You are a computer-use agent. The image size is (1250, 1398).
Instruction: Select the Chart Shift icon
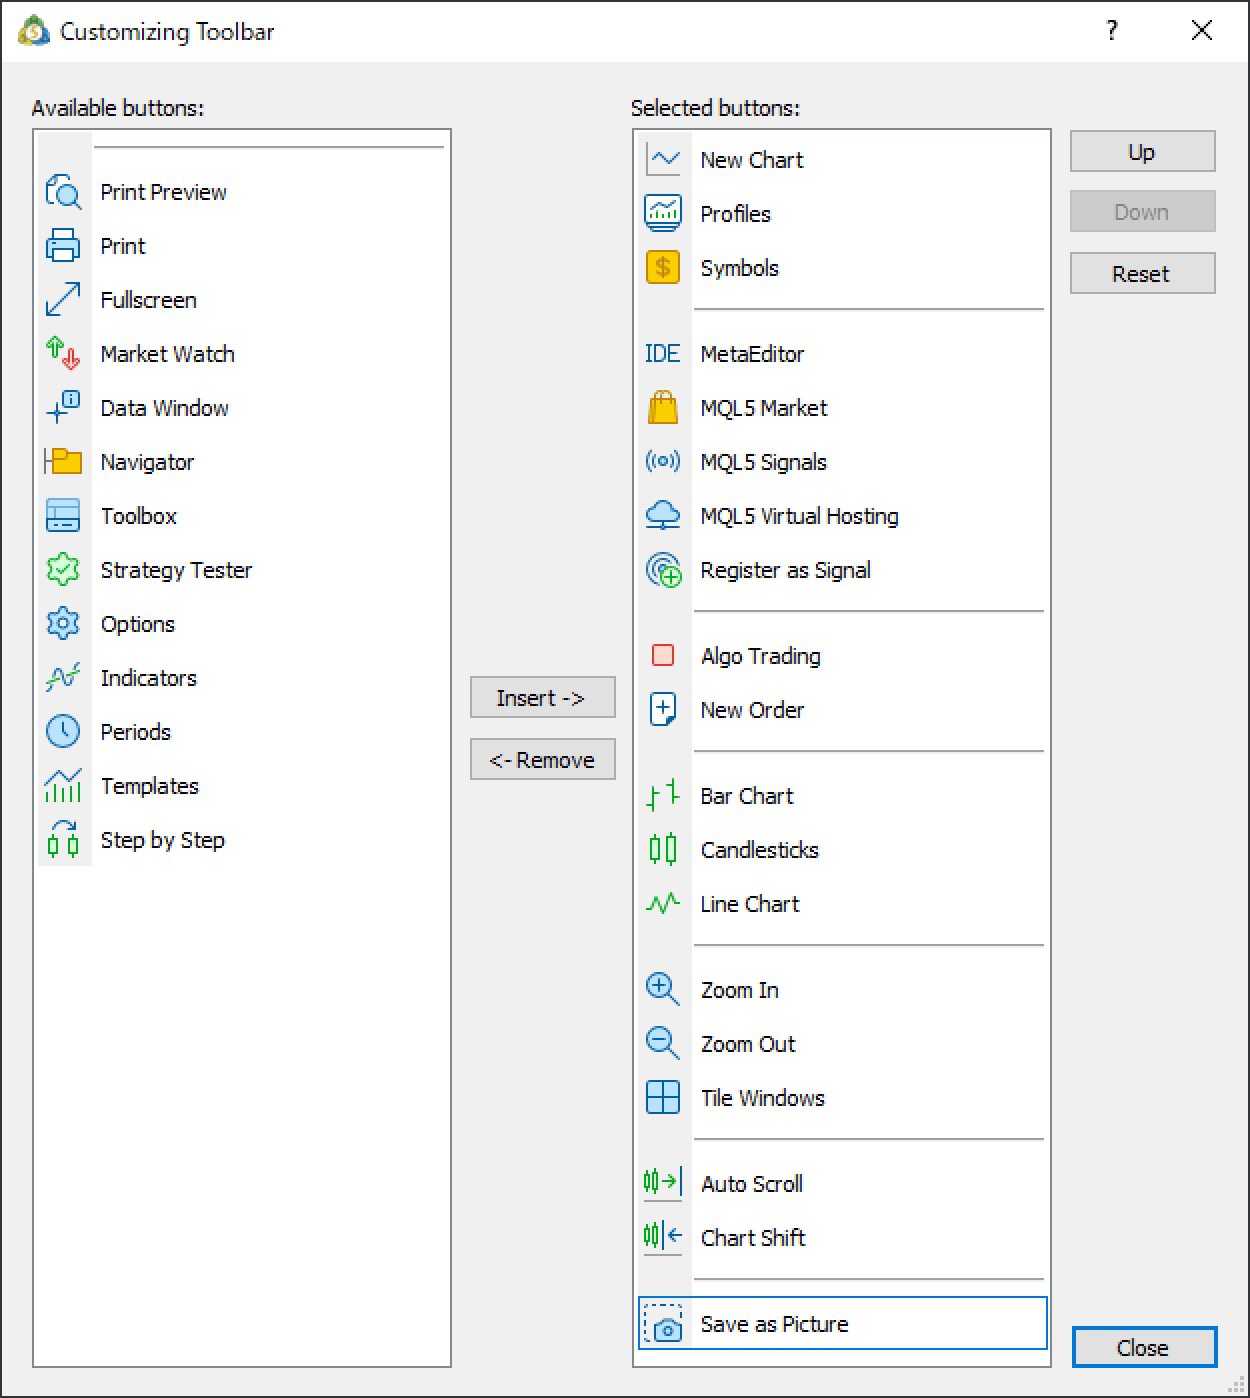tap(663, 1238)
